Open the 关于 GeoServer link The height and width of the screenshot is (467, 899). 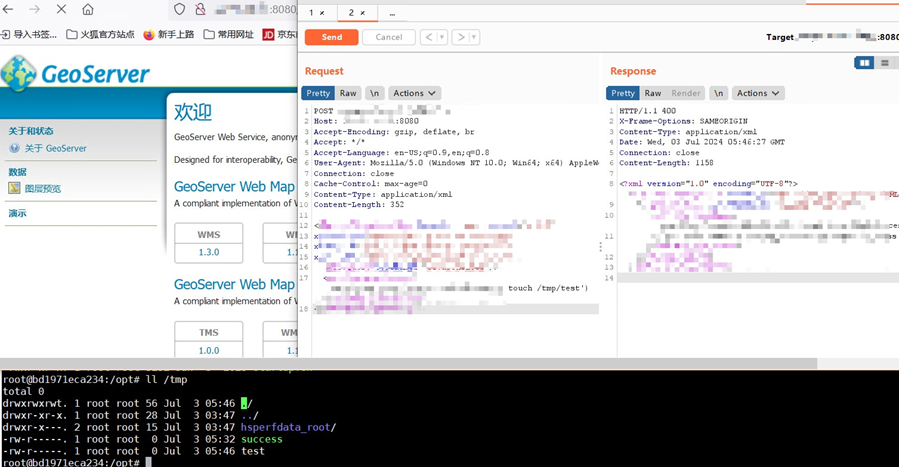(55, 148)
